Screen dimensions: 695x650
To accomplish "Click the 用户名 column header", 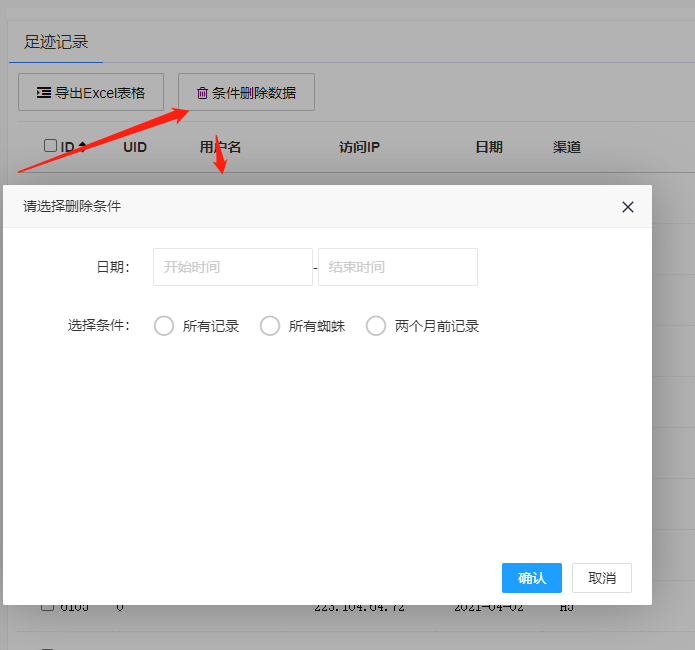I will coord(220,147).
